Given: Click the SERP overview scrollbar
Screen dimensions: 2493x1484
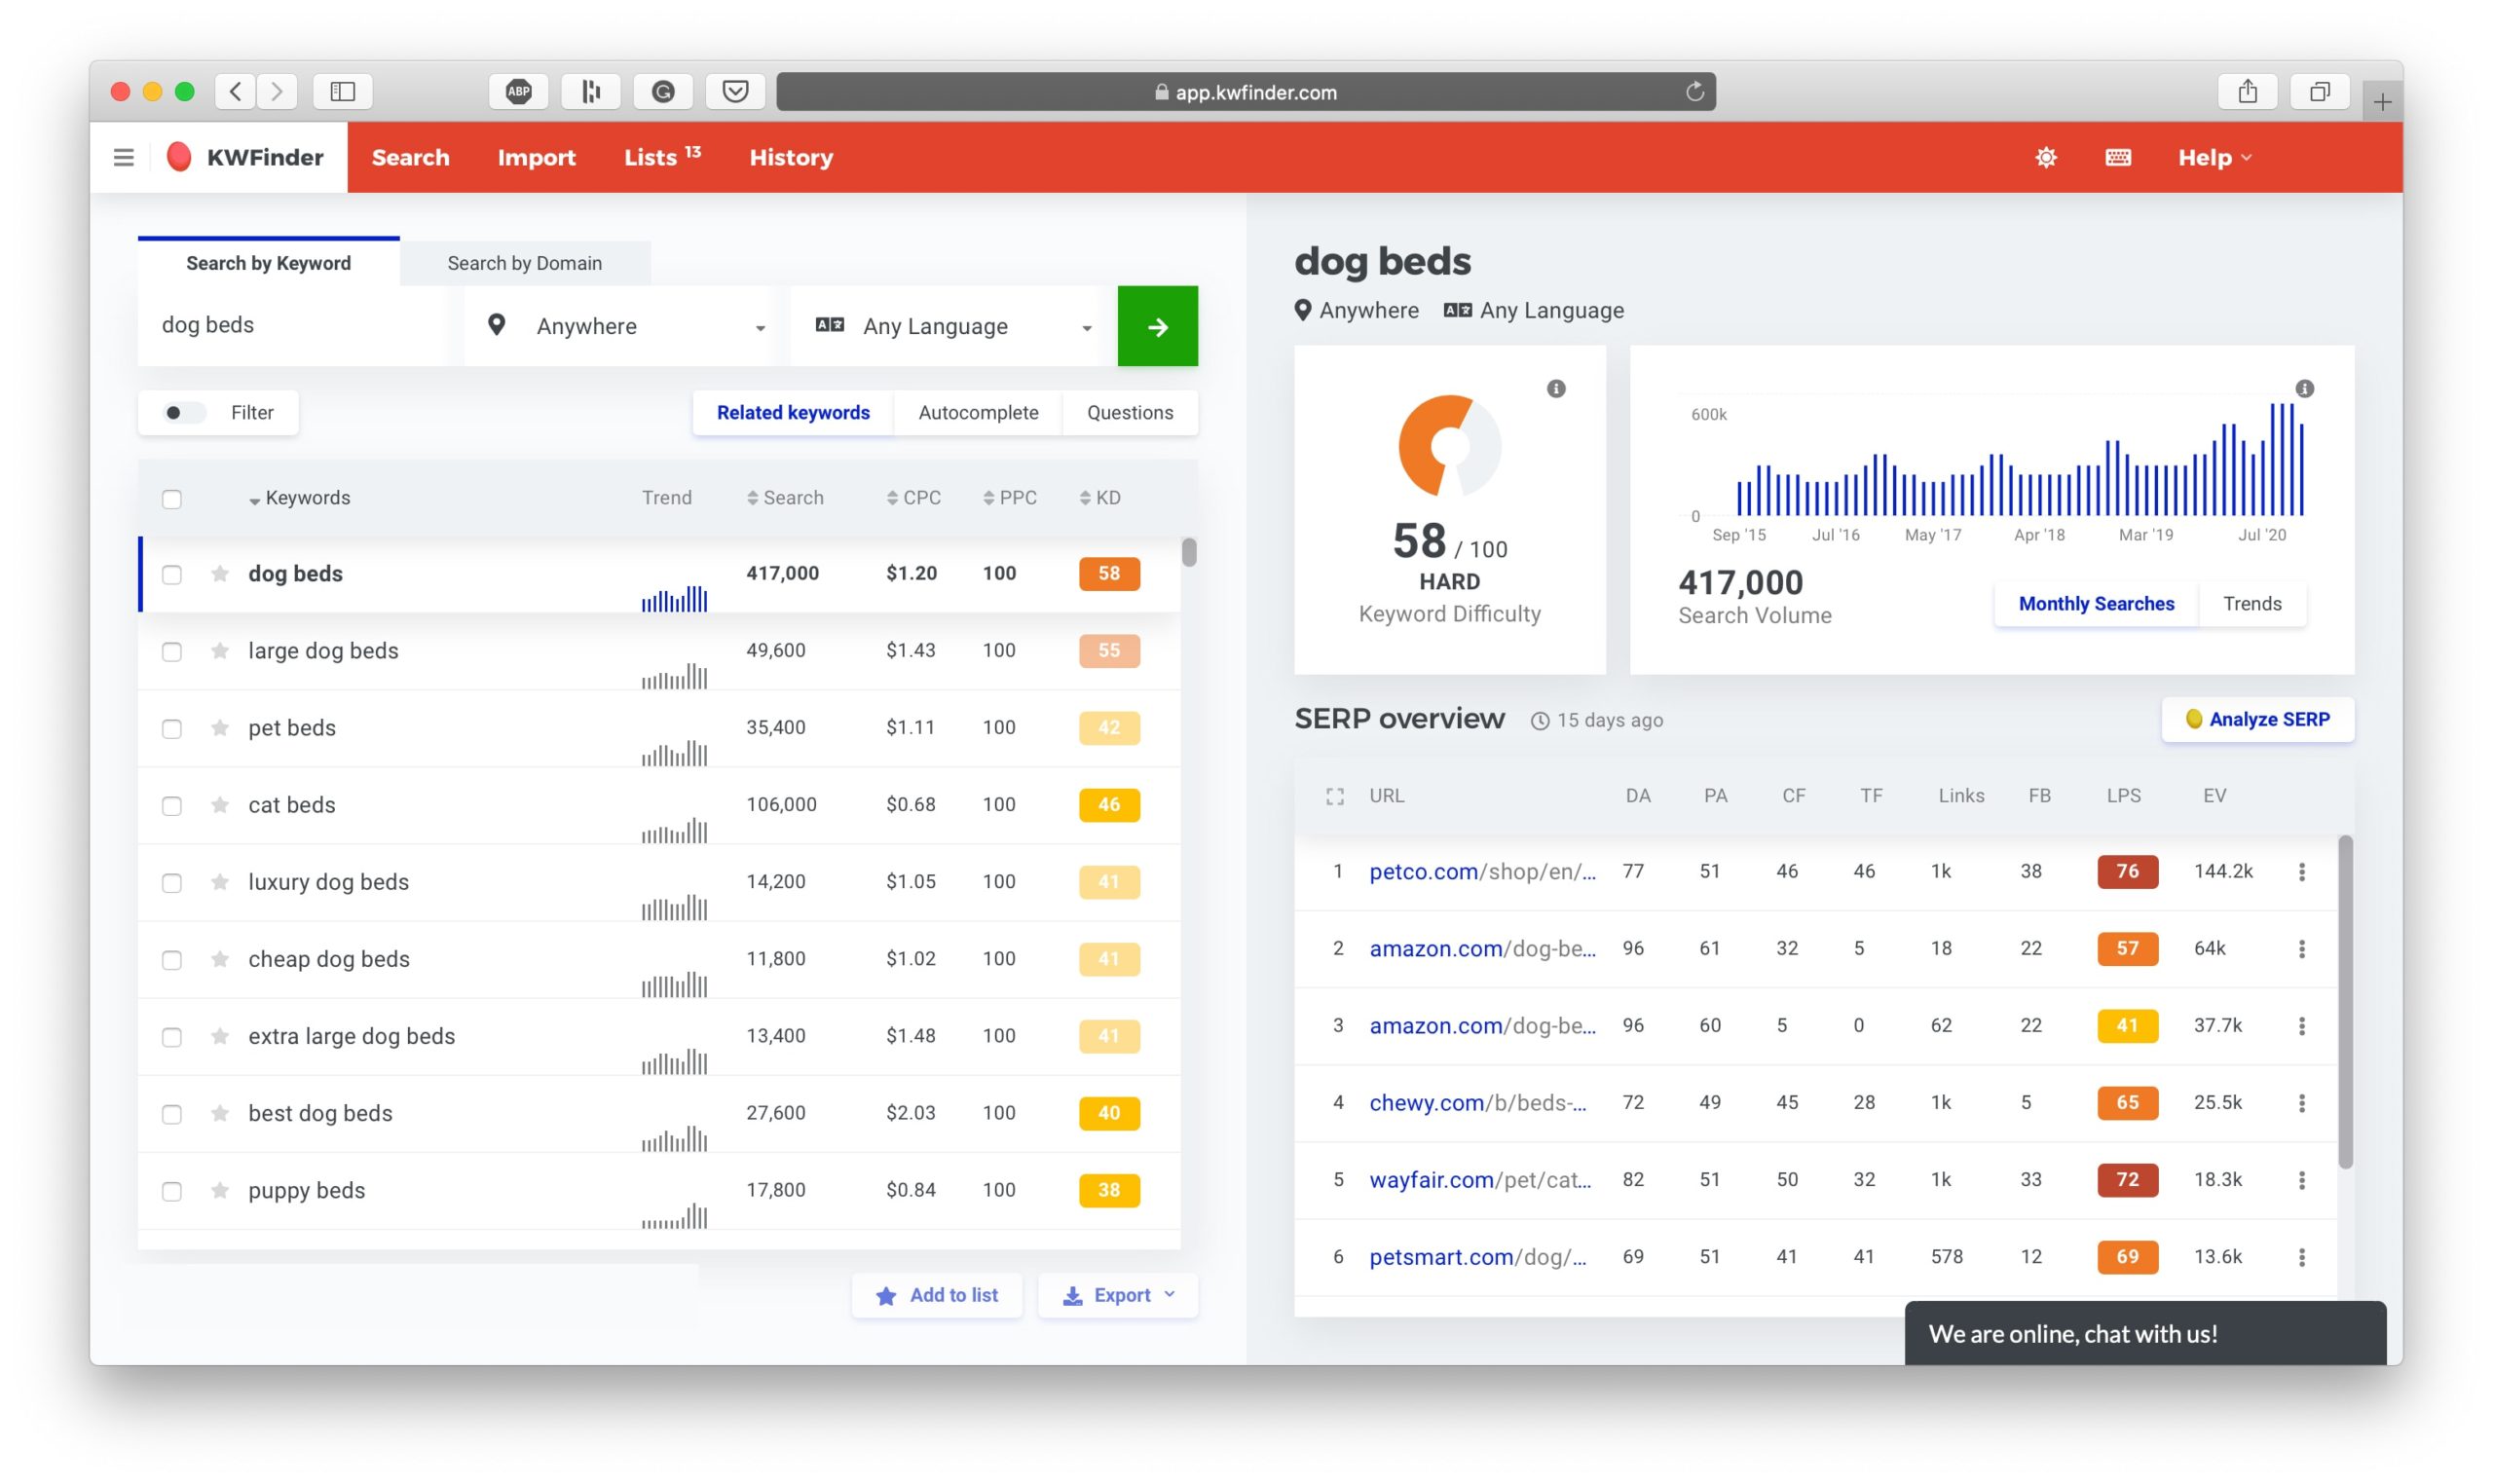Looking at the screenshot, I should point(2345,1002).
